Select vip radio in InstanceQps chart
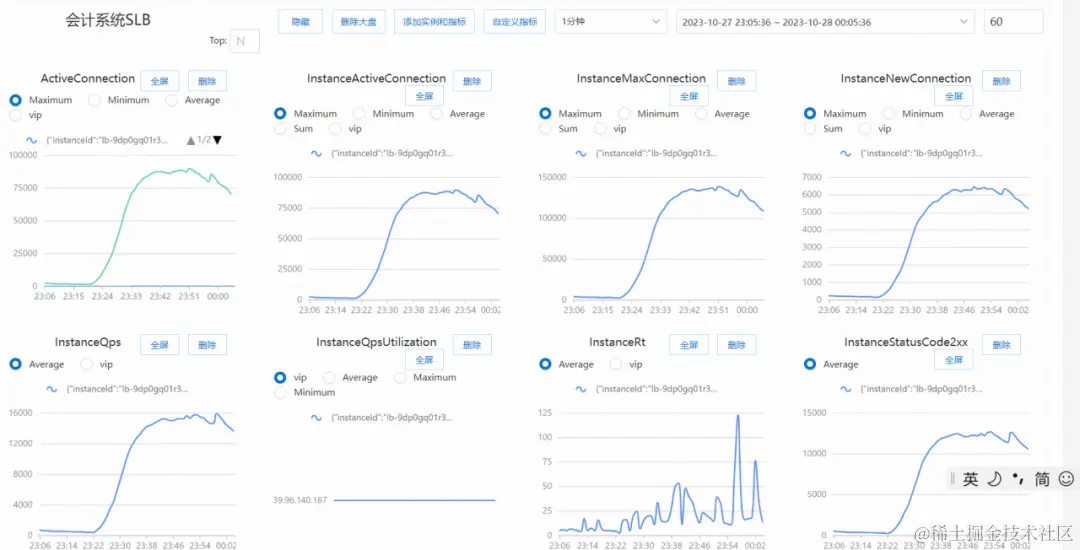The height and width of the screenshot is (550, 1080). (87, 363)
